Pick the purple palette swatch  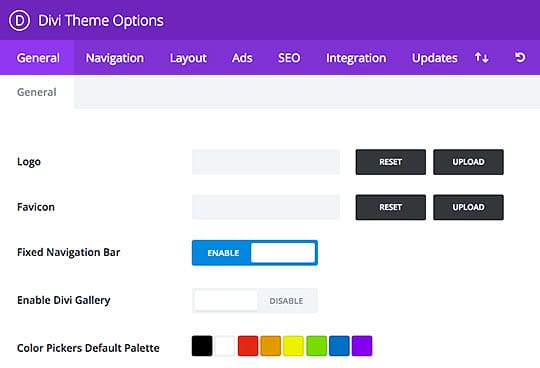[x=362, y=346]
